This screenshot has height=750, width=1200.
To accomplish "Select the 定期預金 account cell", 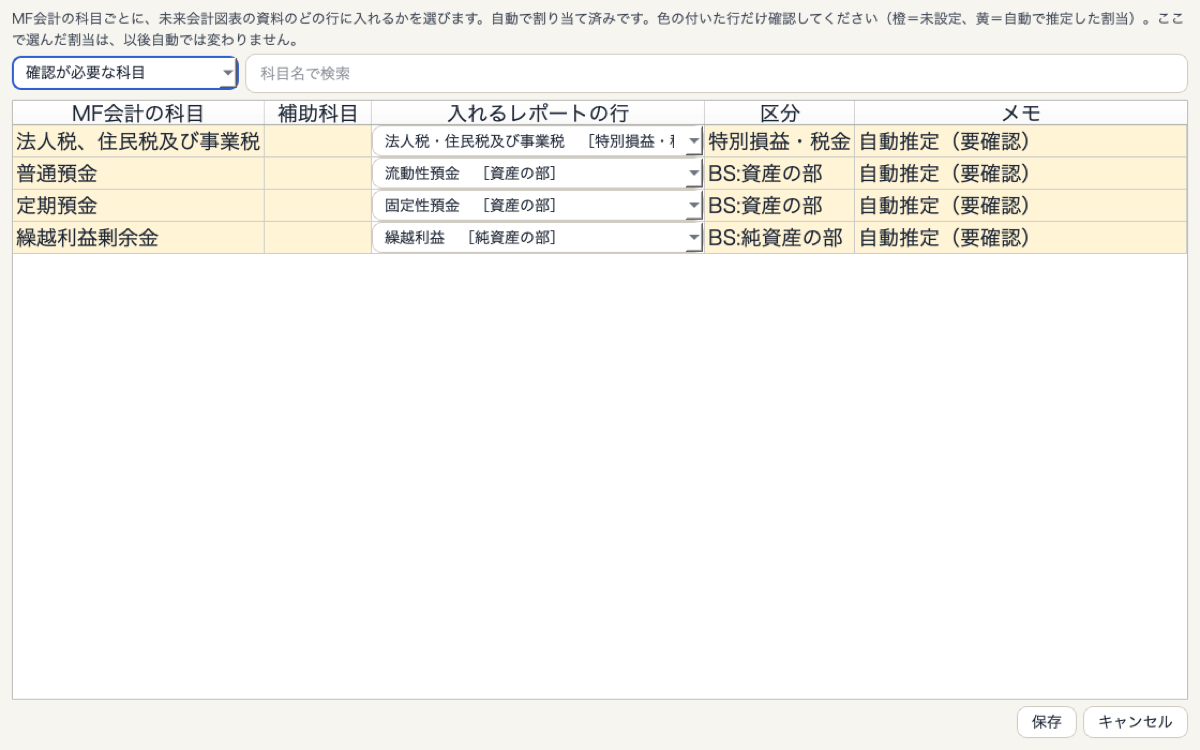I will pos(138,205).
